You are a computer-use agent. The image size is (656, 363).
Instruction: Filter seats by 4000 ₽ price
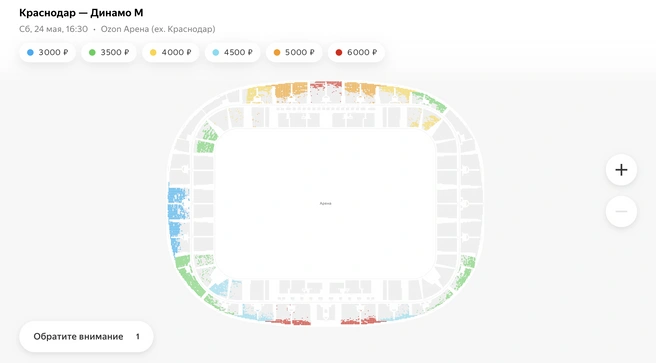point(170,52)
